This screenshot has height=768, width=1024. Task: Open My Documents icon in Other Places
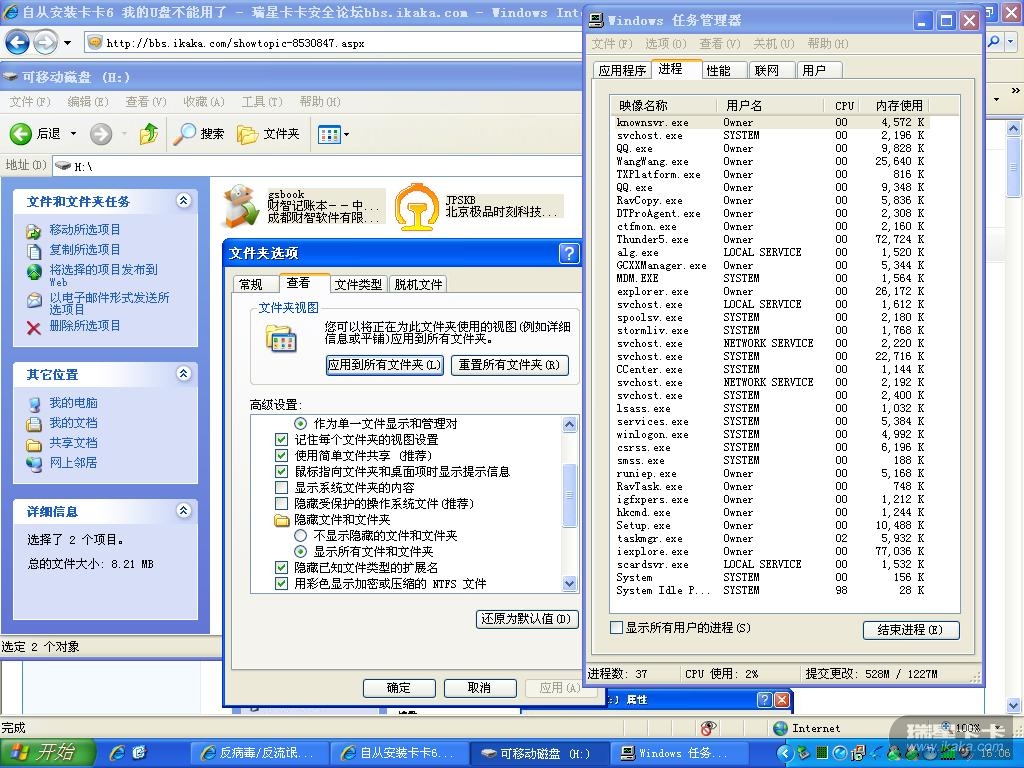pos(33,424)
